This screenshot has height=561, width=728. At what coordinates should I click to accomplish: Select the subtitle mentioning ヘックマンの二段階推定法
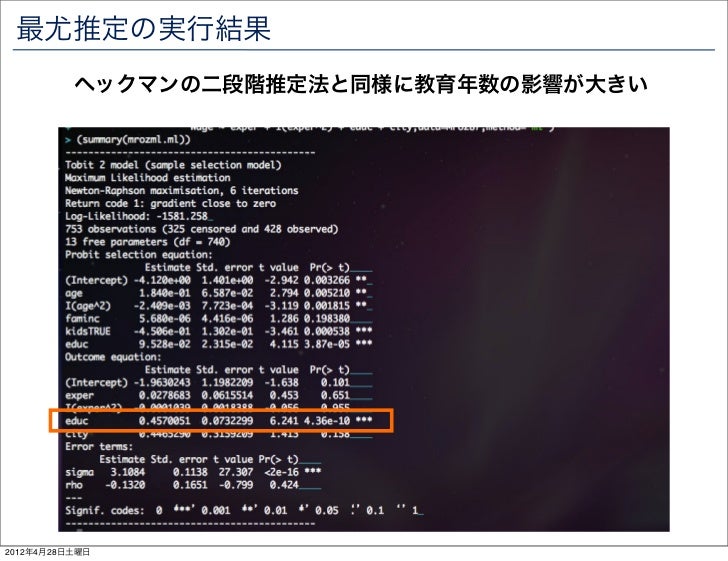pos(361,84)
